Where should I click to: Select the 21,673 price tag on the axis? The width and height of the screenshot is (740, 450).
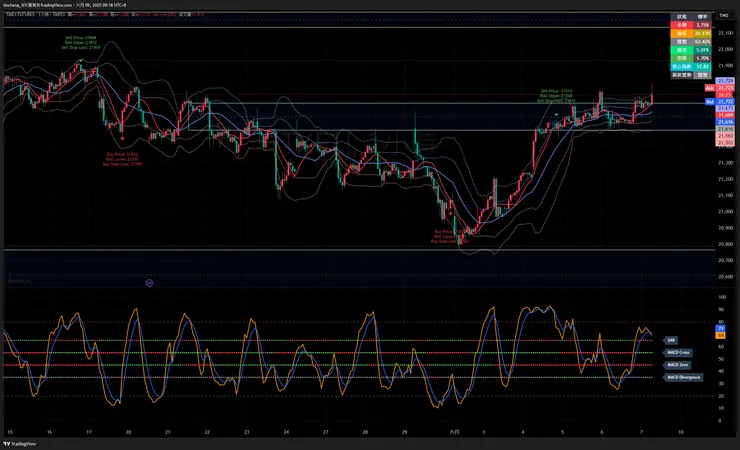click(x=725, y=108)
